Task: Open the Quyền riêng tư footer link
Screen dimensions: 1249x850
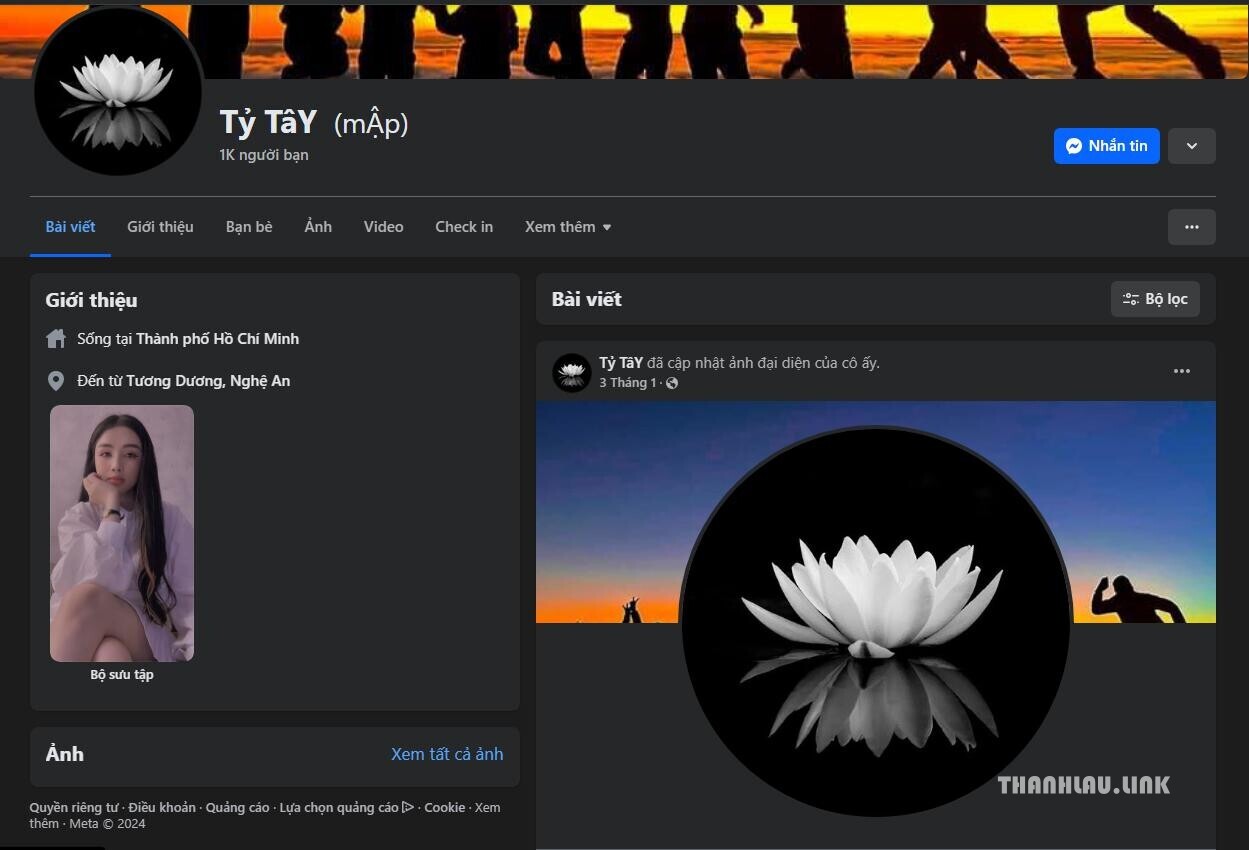Action: (74, 808)
